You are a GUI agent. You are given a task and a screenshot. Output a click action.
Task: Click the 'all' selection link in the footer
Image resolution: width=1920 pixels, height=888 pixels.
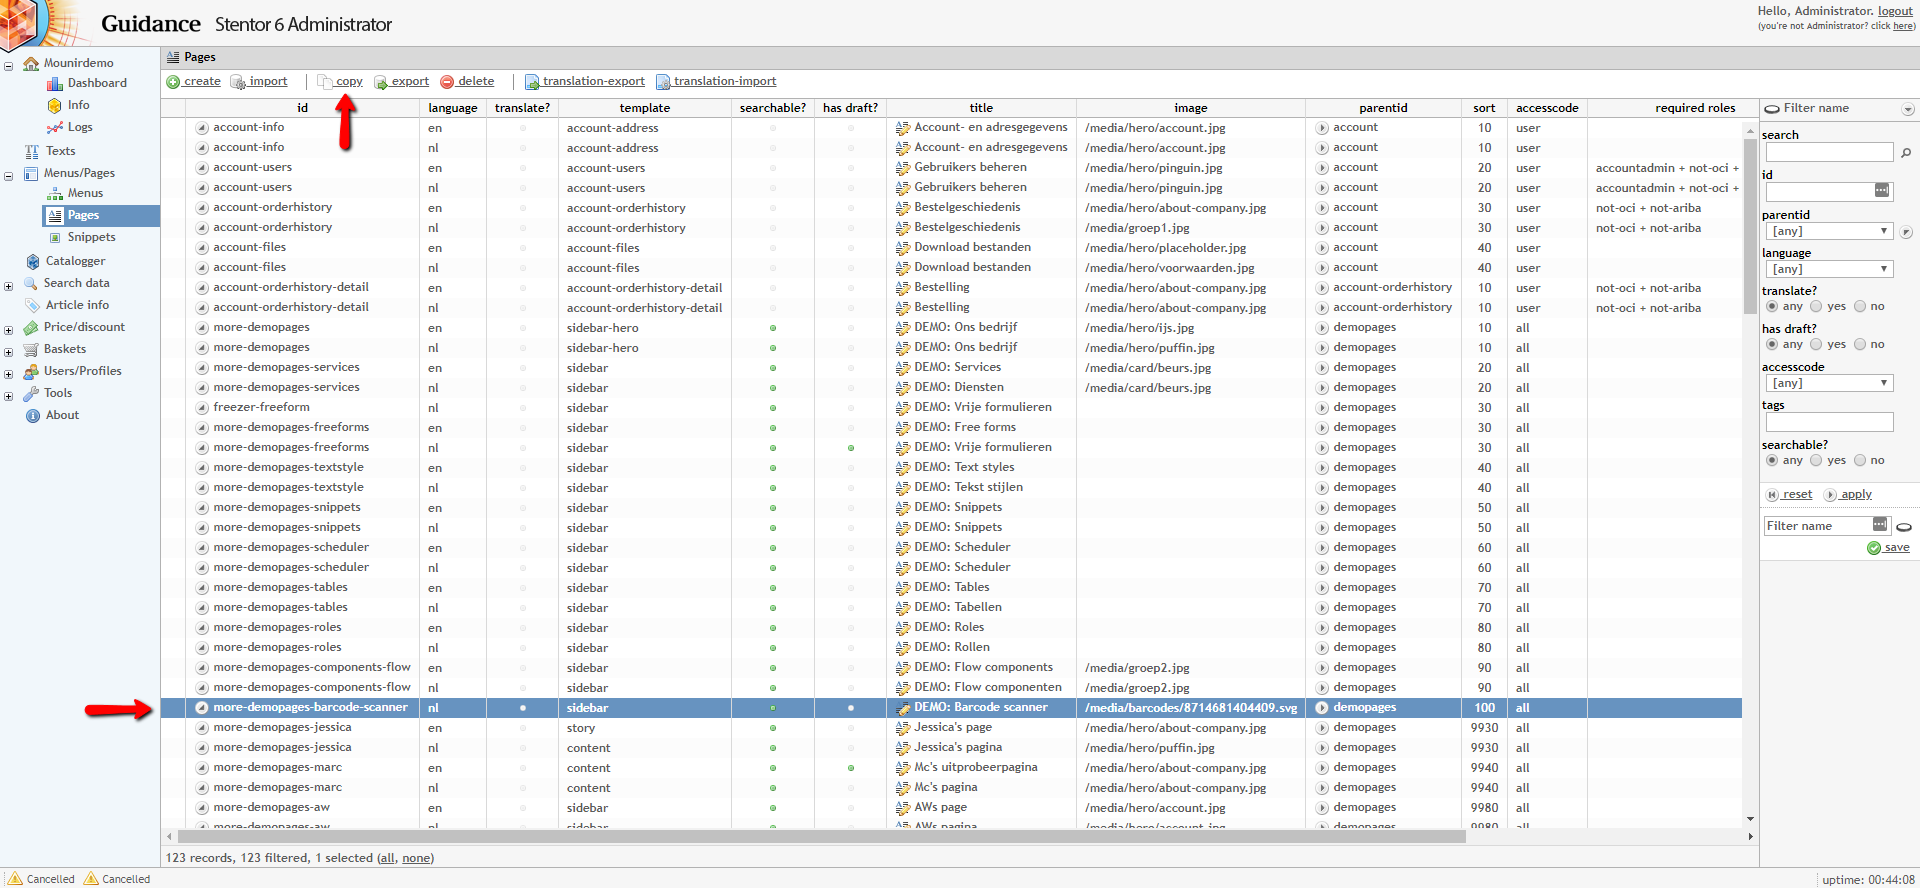coord(386,858)
